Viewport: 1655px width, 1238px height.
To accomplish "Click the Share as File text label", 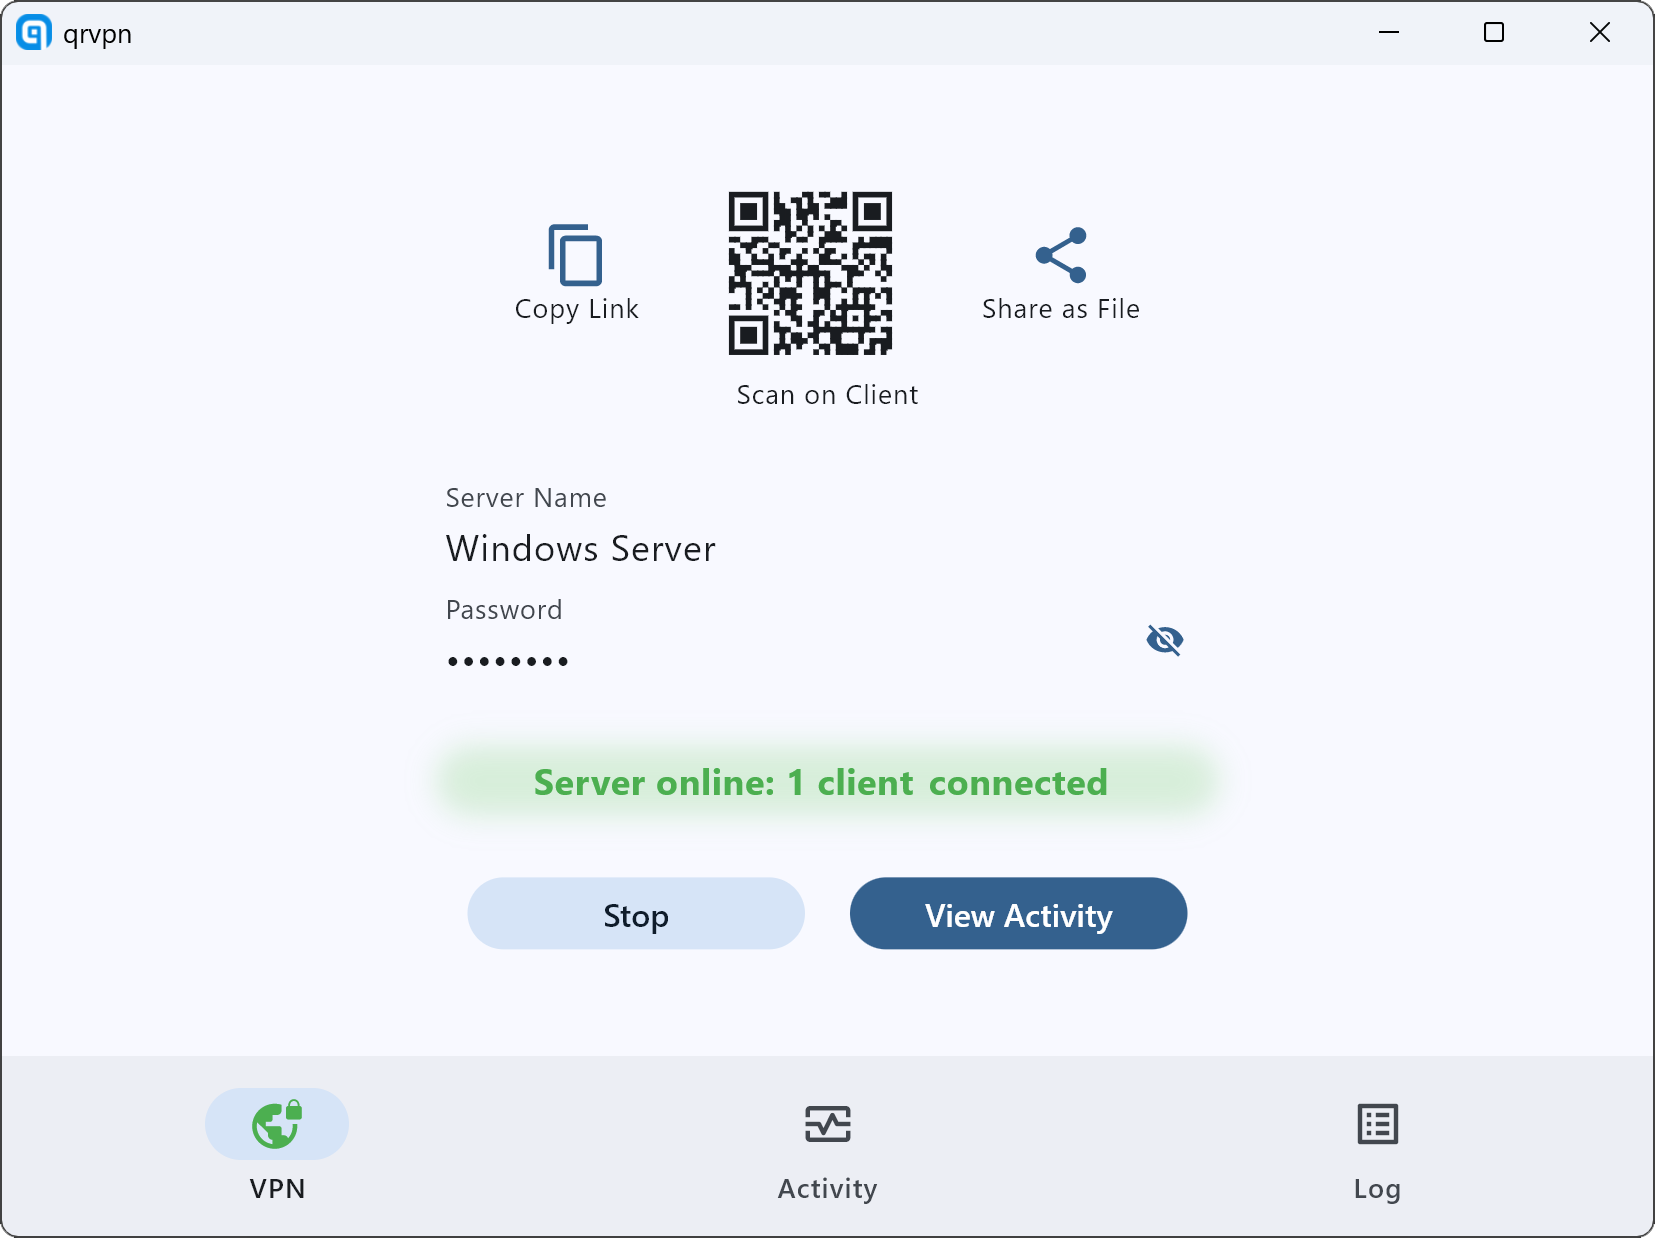I will click(1061, 309).
